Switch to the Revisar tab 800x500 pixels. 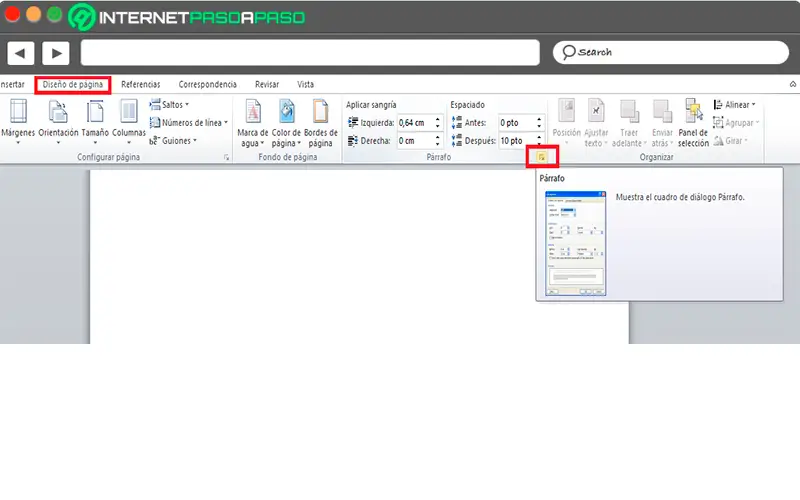click(267, 84)
